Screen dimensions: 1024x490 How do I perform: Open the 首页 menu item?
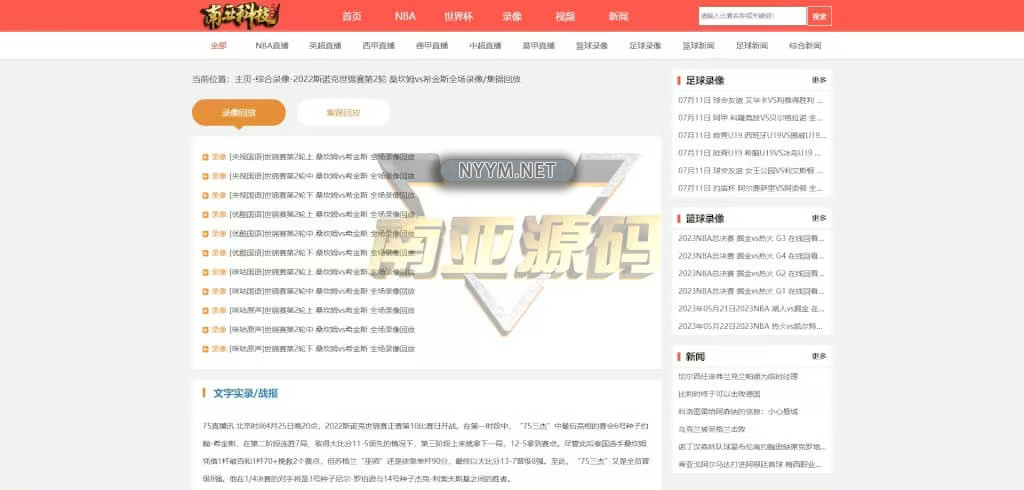click(351, 16)
